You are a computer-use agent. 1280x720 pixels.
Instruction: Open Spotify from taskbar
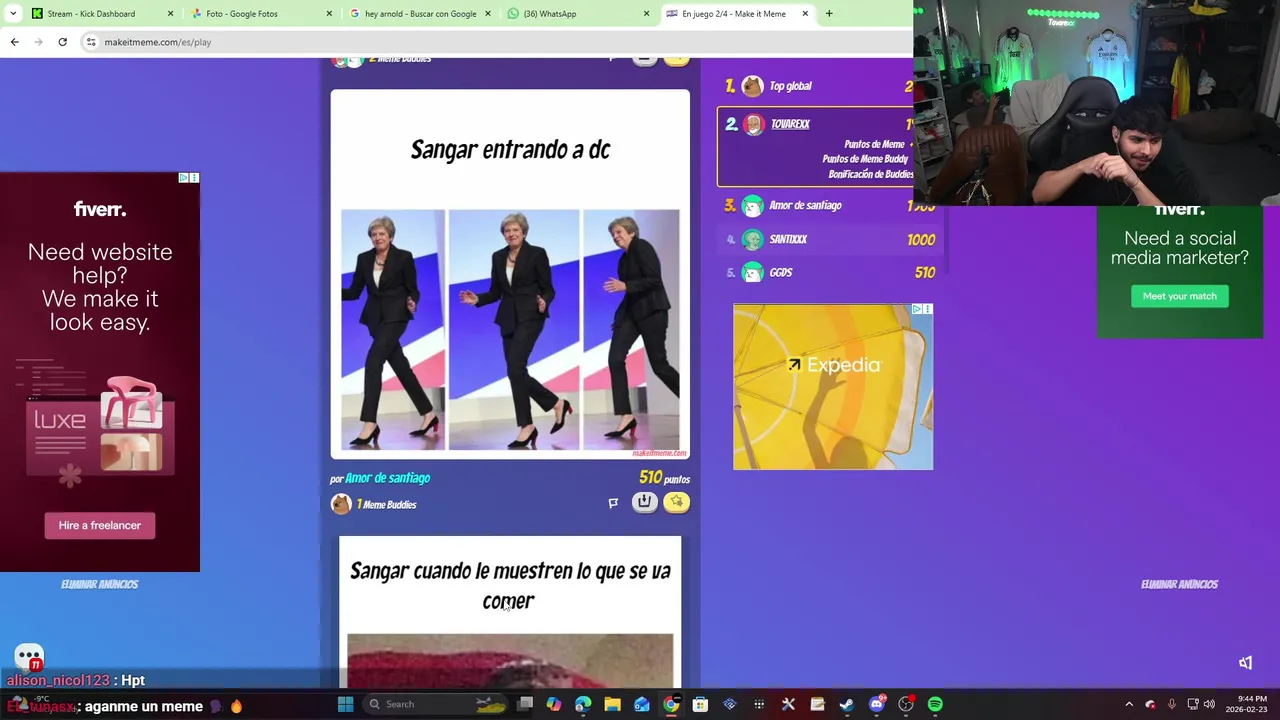[935, 704]
